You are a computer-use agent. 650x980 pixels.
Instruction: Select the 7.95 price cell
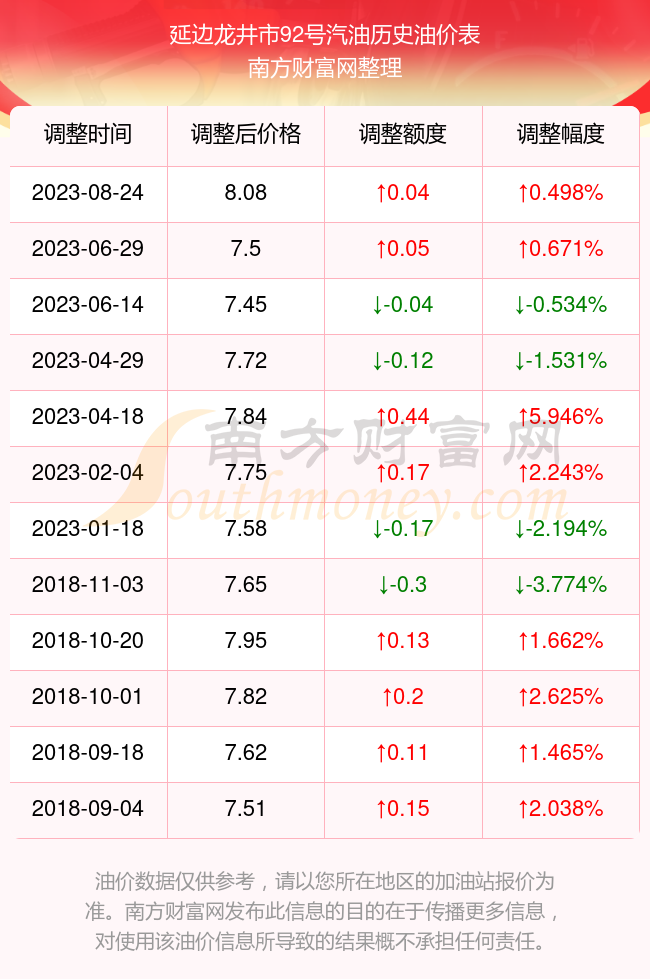coord(246,641)
